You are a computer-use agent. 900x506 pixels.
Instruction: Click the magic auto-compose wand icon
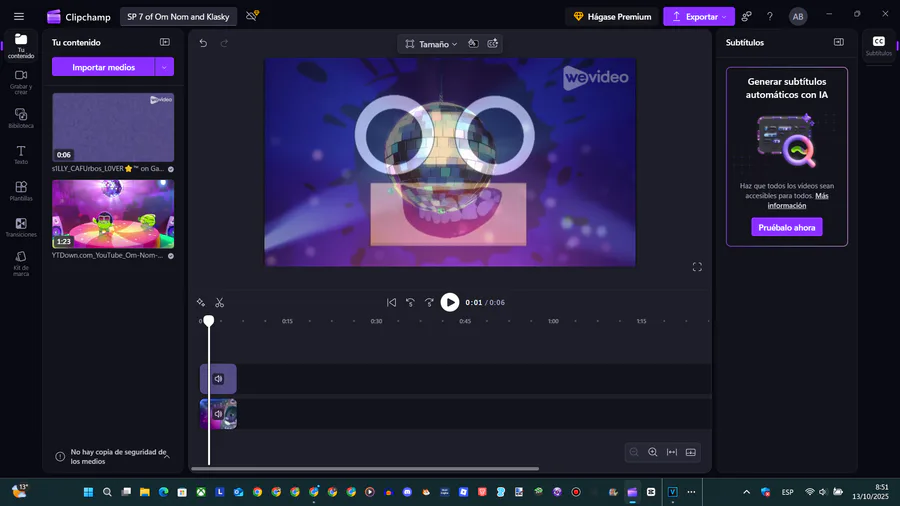pyautogui.click(x=201, y=302)
